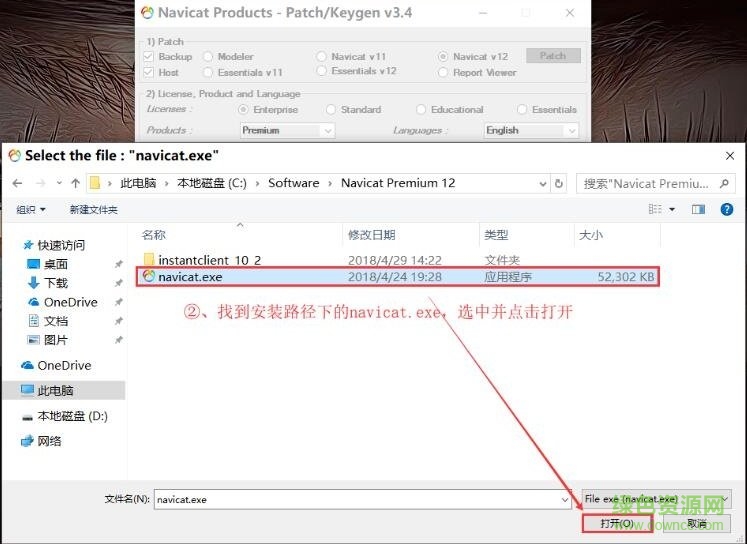
Task: Click the up one level arrow
Action: coord(75,183)
